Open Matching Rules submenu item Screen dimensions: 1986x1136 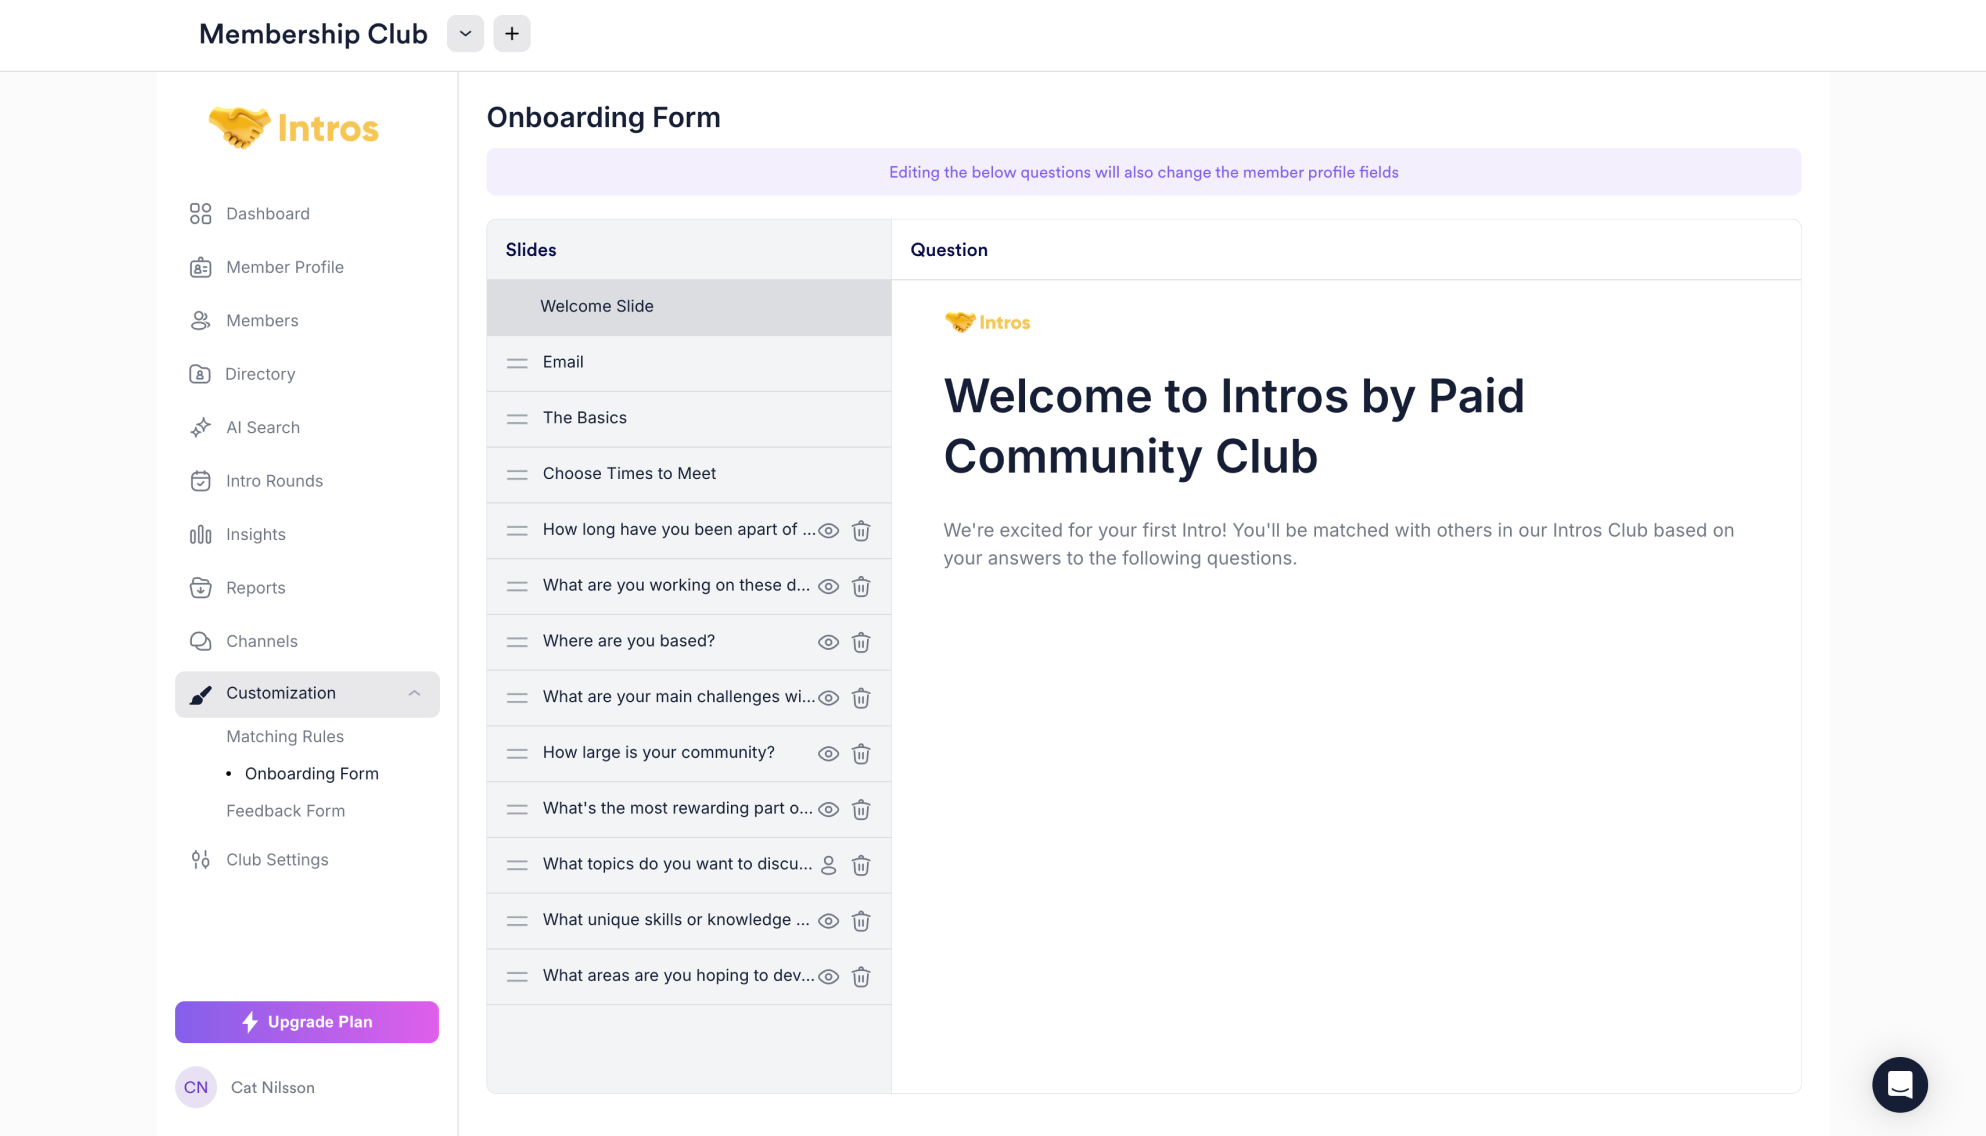click(x=285, y=737)
